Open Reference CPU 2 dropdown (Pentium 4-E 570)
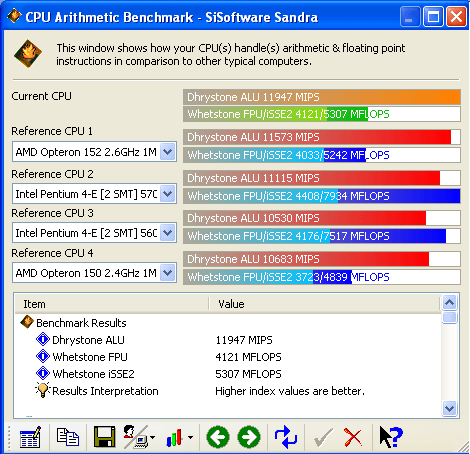470x454 pixels. (167, 194)
